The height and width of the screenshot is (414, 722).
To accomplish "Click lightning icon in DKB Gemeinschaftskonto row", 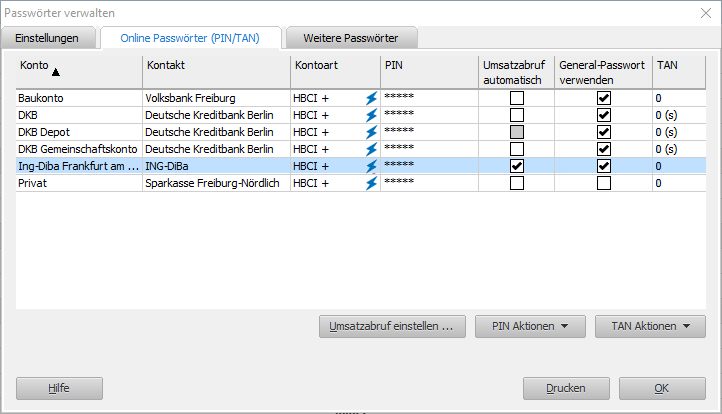I will pyautogui.click(x=371, y=149).
